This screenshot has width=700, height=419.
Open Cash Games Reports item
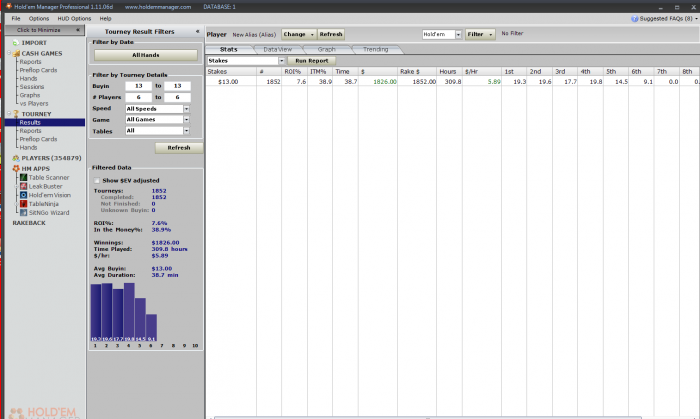(30, 62)
